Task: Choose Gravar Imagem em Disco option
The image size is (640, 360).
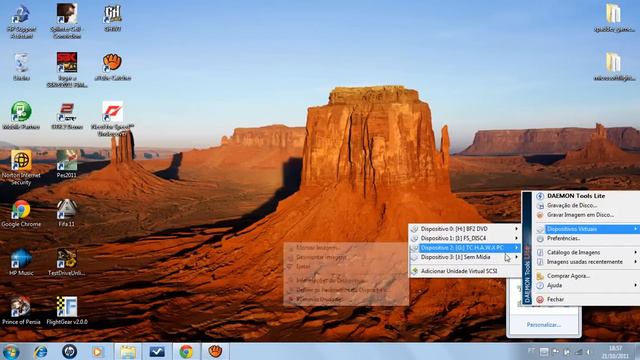Action: click(580, 215)
